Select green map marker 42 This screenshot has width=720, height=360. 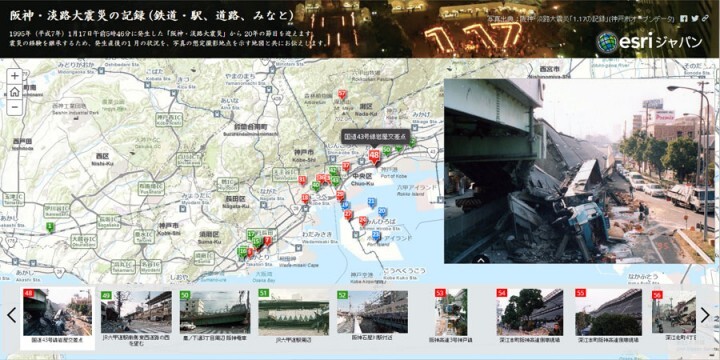(x=332, y=170)
